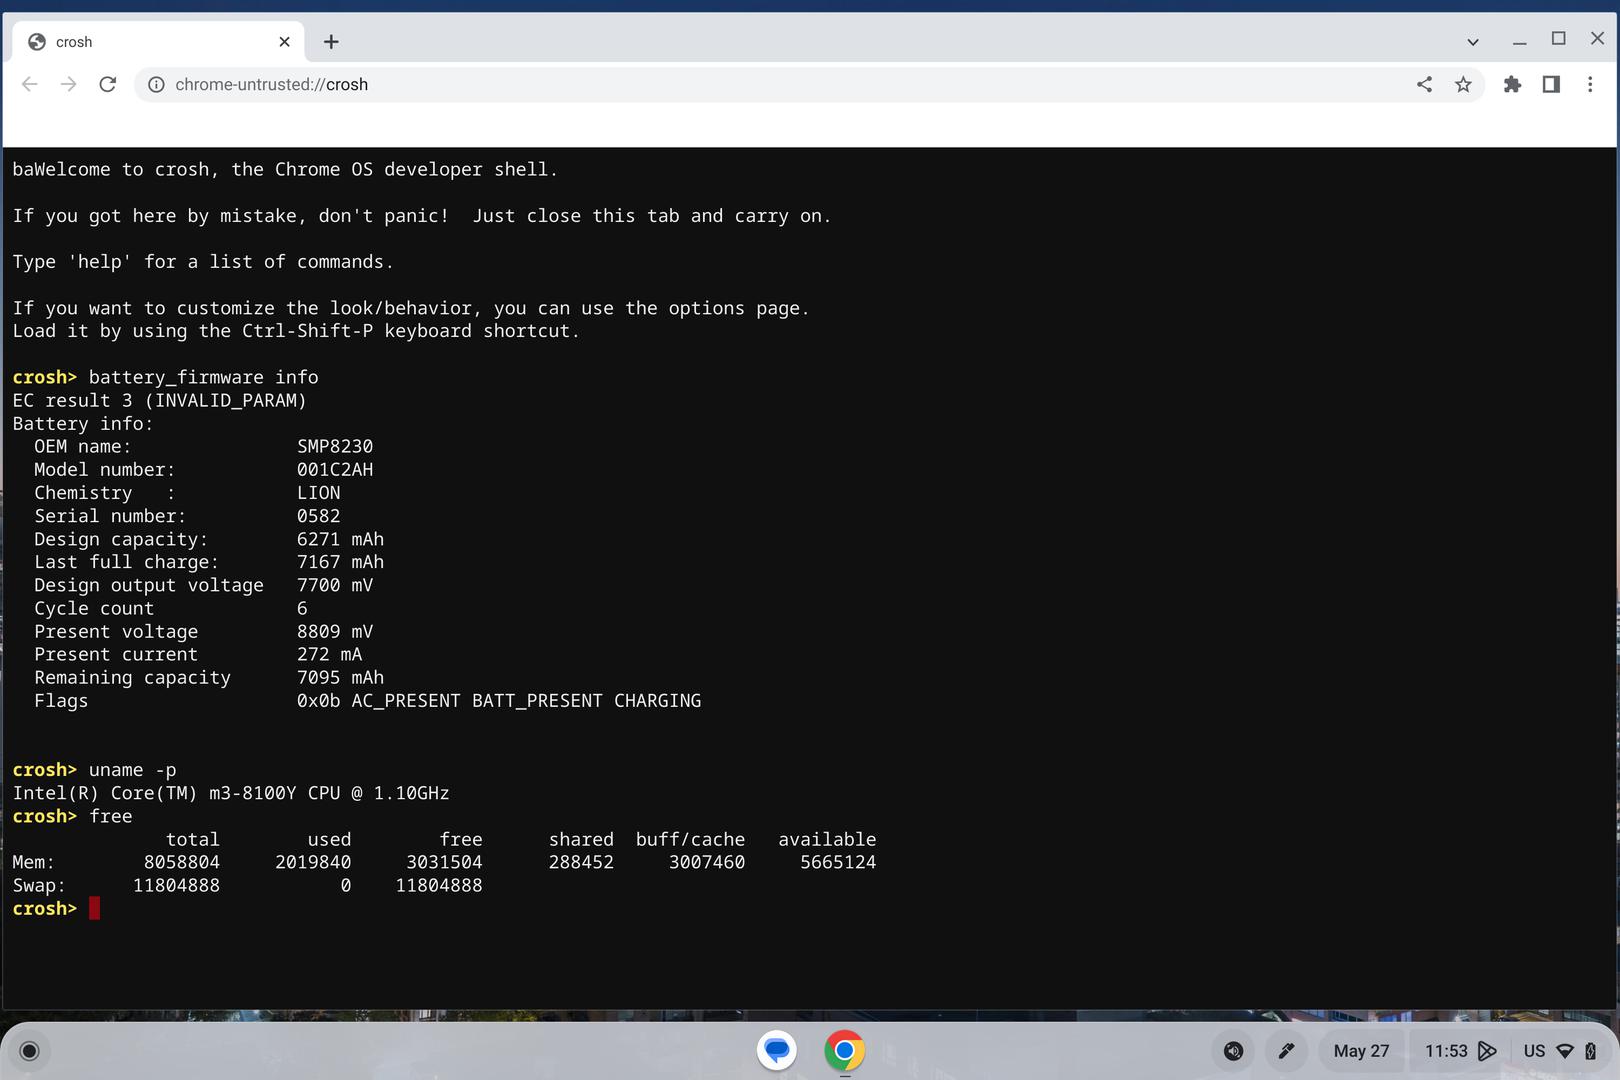Reload the crosh page
Image resolution: width=1620 pixels, height=1080 pixels.
coord(108,84)
